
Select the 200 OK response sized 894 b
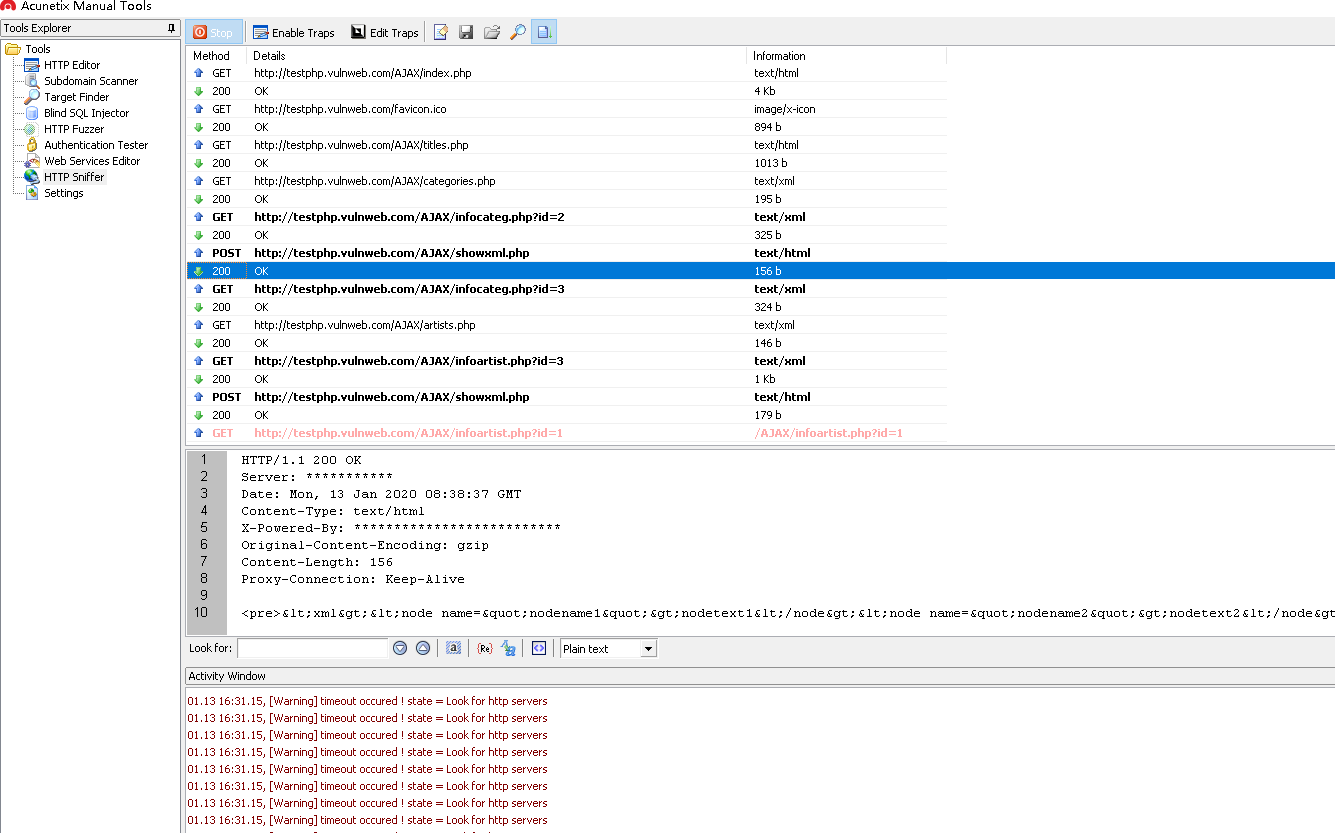pos(567,127)
